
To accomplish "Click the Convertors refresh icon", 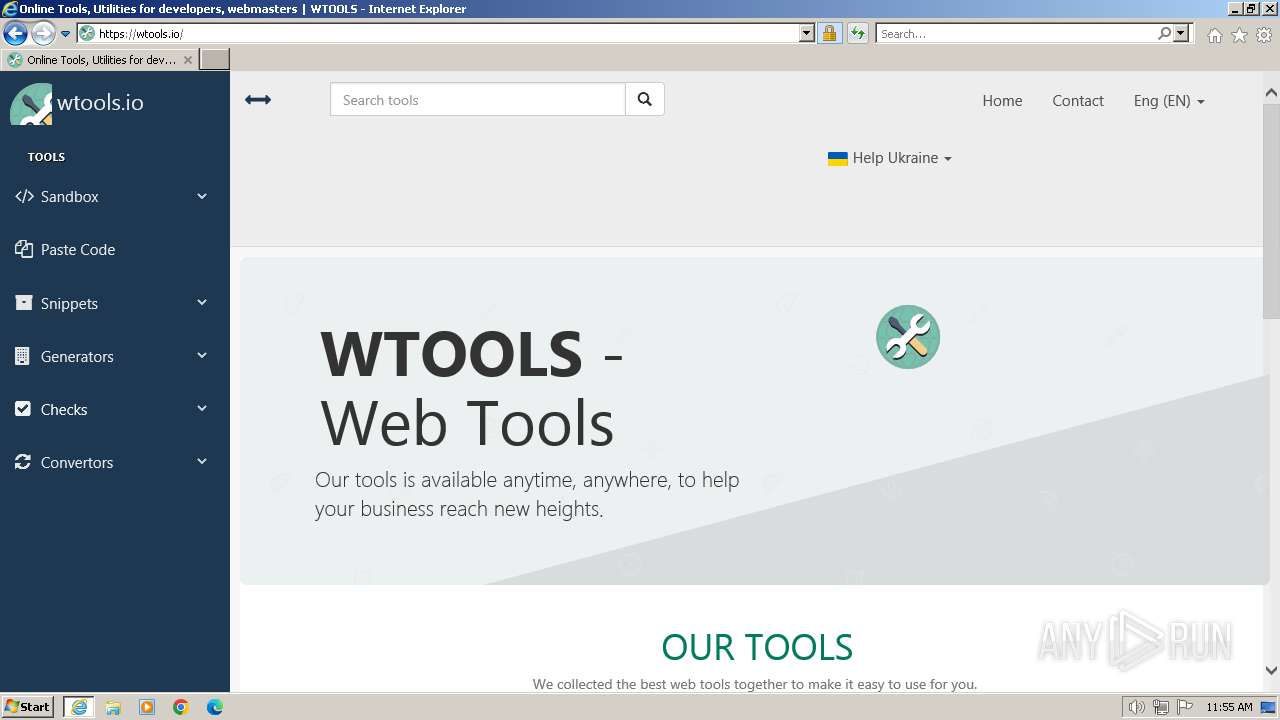I will tap(23, 462).
